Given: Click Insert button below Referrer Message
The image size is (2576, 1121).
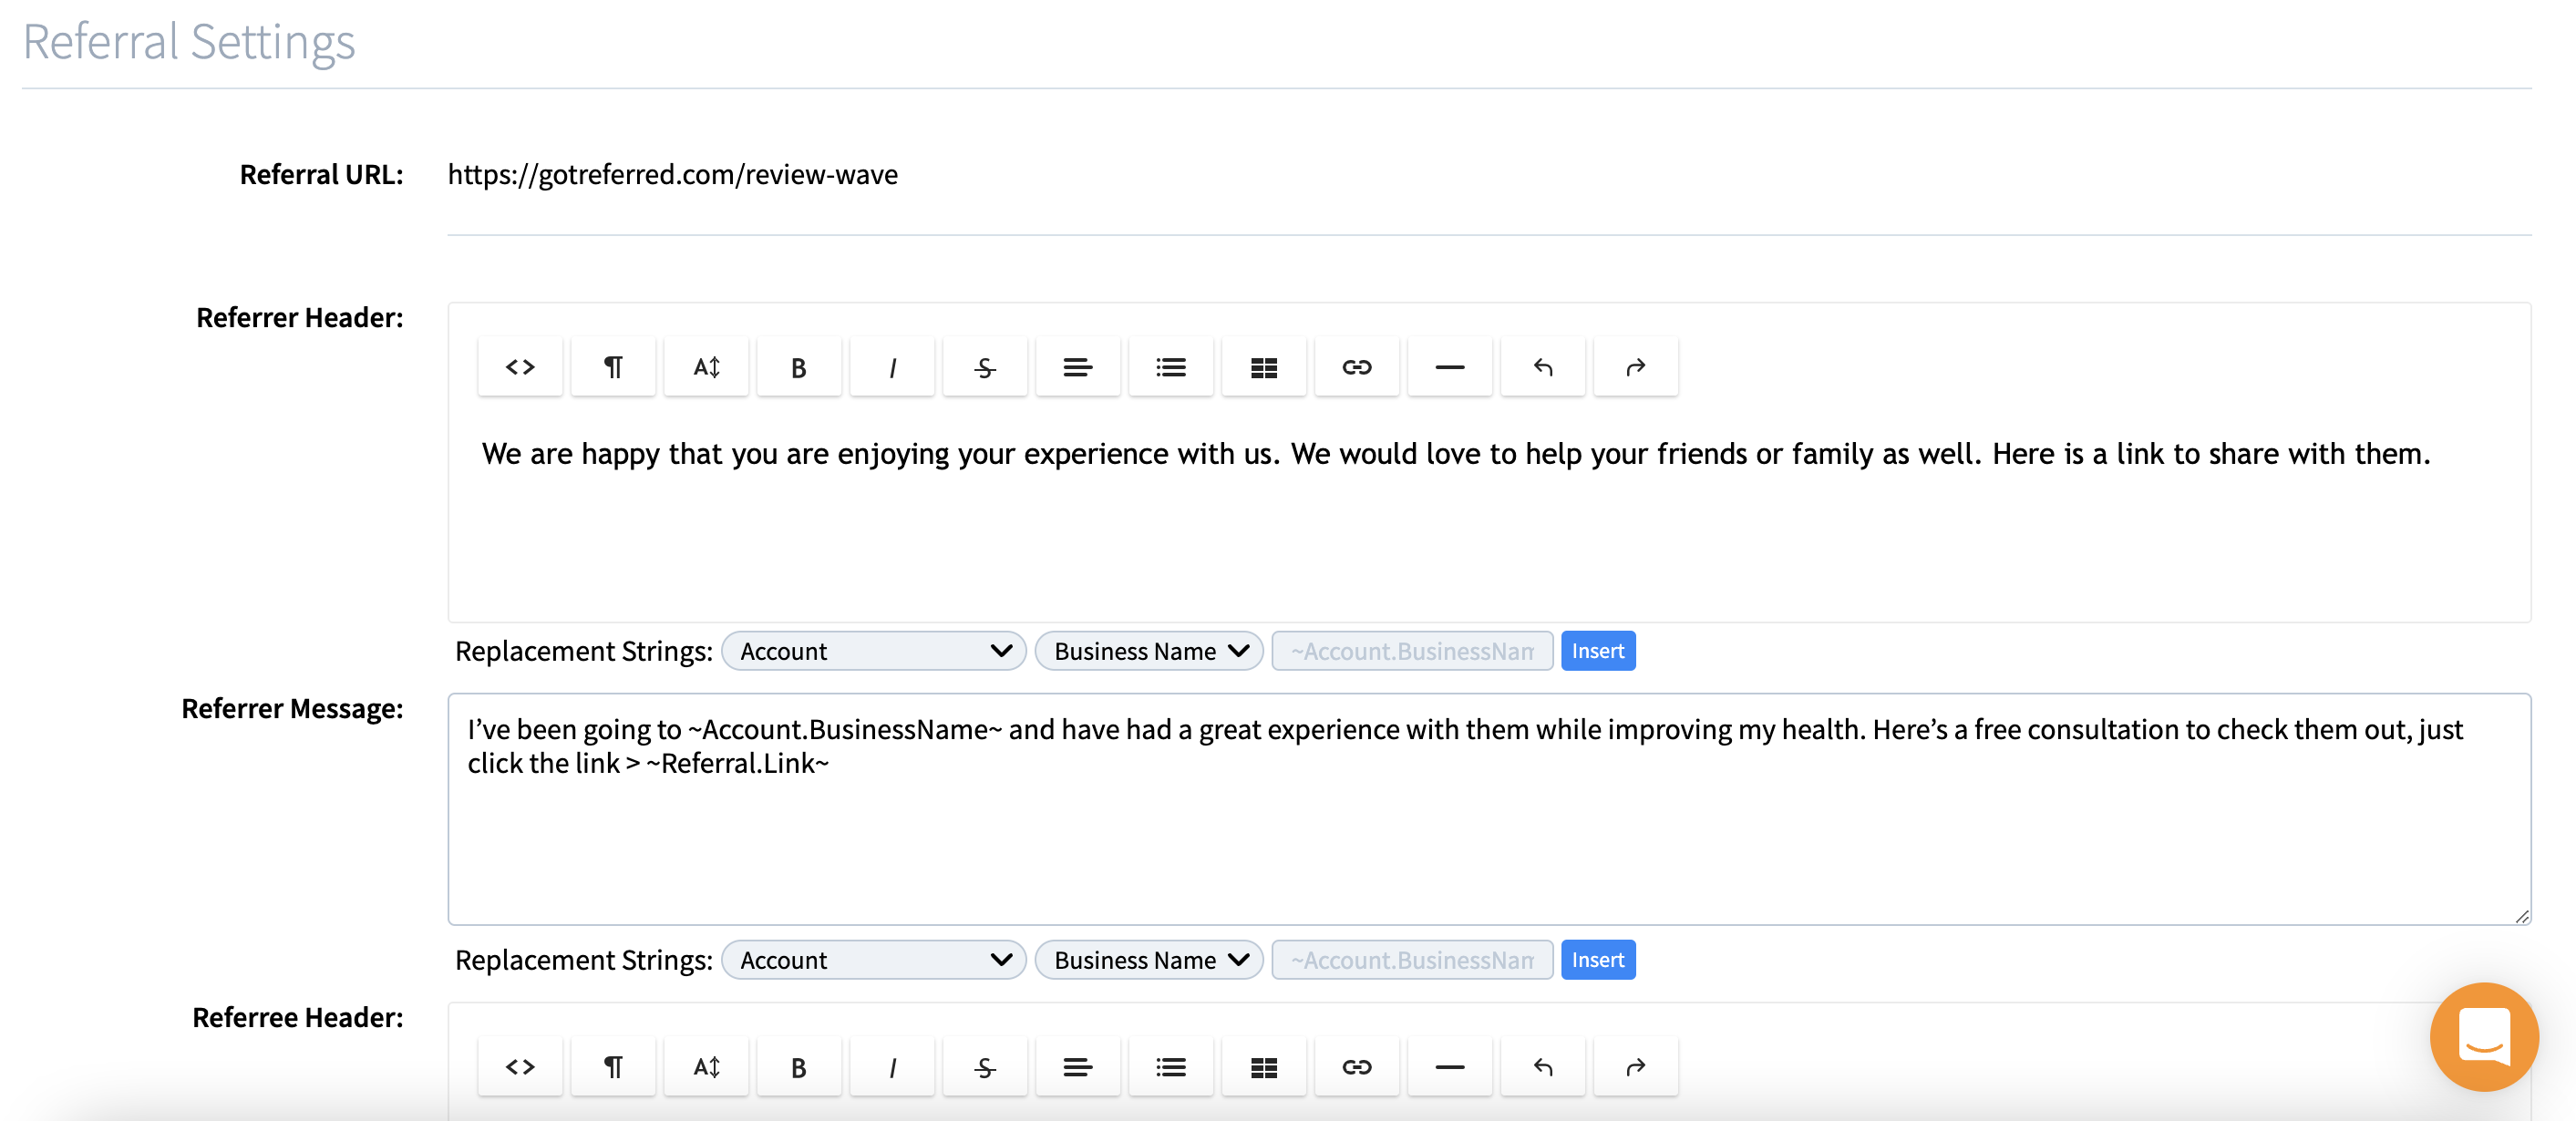Looking at the screenshot, I should pyautogui.click(x=1597, y=960).
